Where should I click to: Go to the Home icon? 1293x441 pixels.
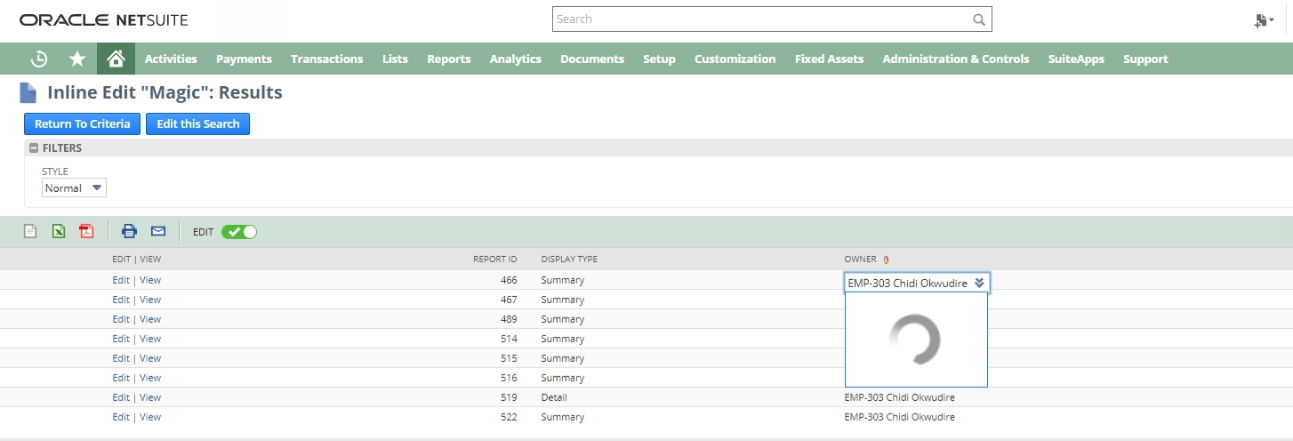click(x=116, y=59)
